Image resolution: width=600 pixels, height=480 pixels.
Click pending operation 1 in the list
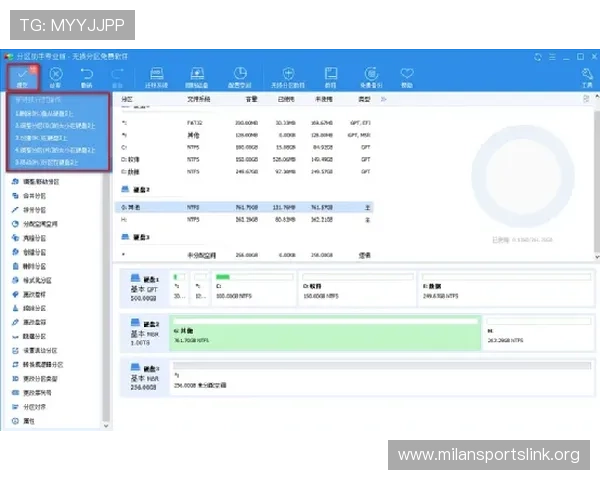point(44,113)
